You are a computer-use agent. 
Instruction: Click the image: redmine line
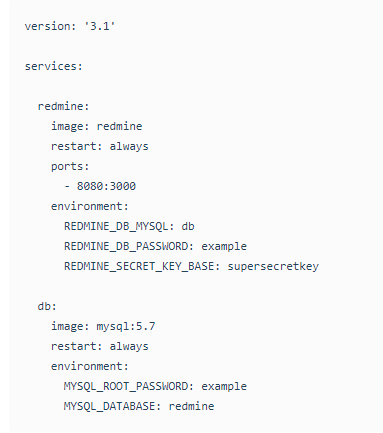[96, 126]
